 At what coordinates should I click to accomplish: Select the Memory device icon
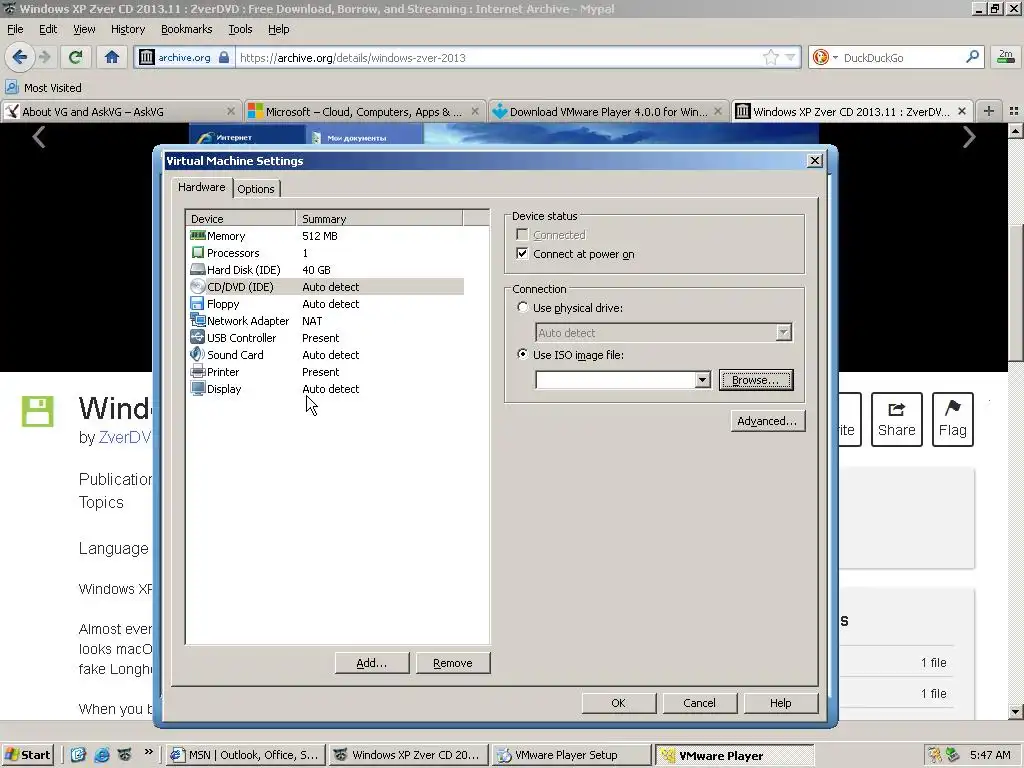[198, 235]
